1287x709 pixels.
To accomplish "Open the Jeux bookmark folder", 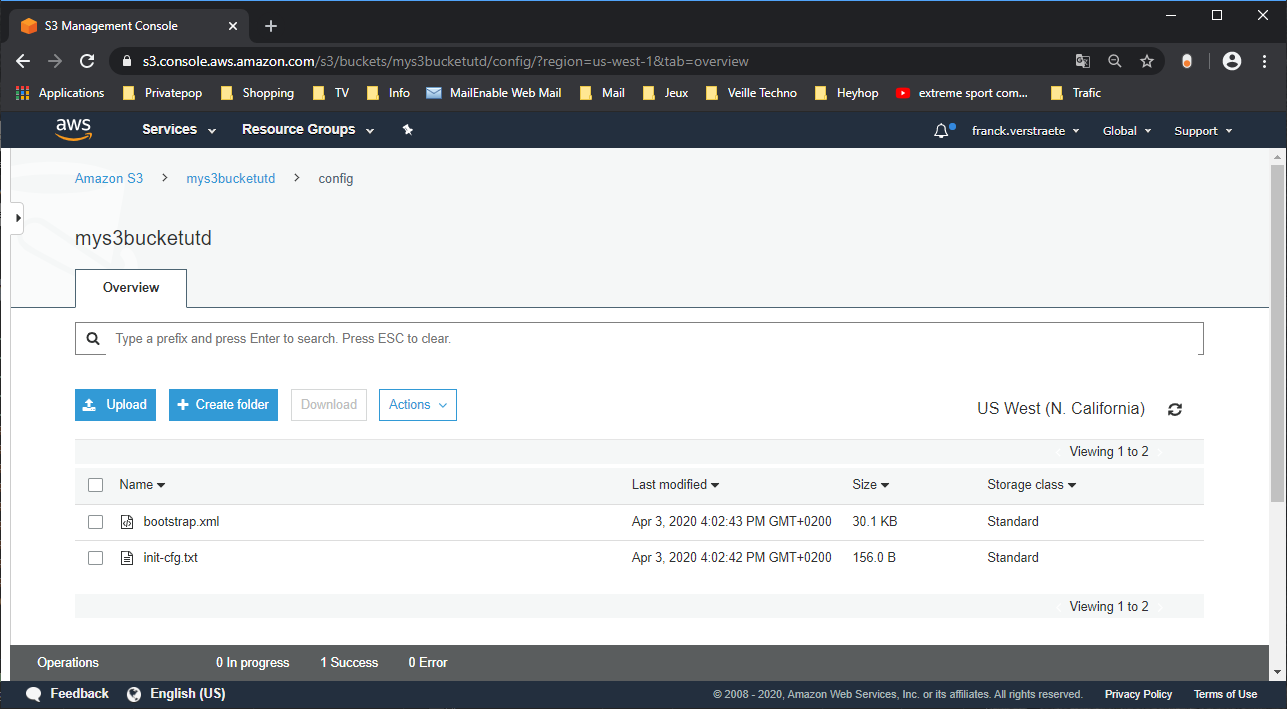I will 664,93.
